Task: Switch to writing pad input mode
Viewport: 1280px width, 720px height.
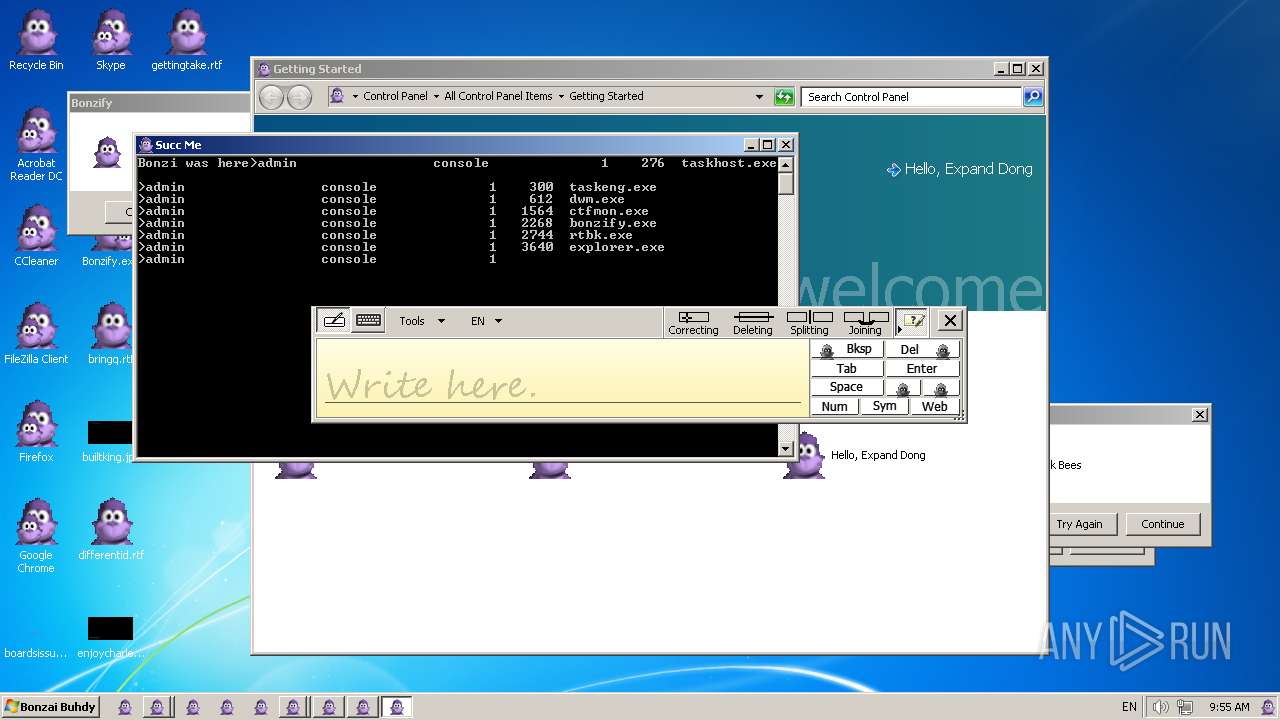Action: click(x=334, y=321)
